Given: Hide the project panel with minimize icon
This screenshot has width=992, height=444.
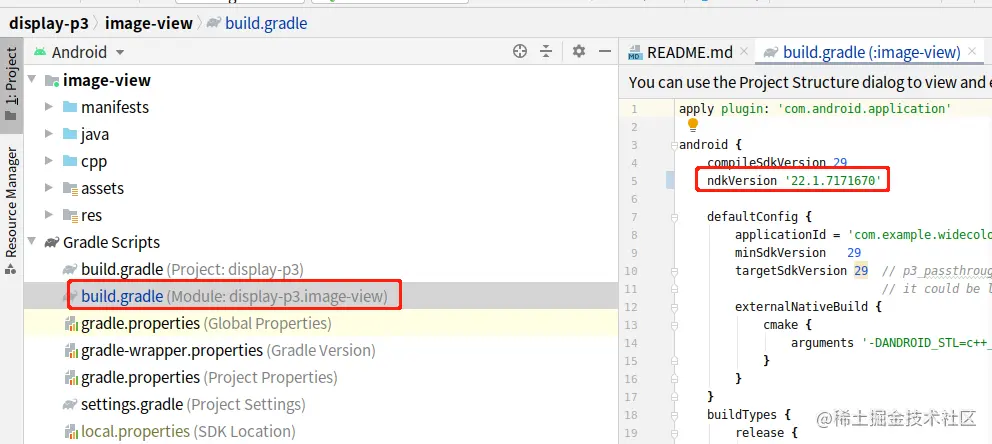Looking at the screenshot, I should 605,52.
